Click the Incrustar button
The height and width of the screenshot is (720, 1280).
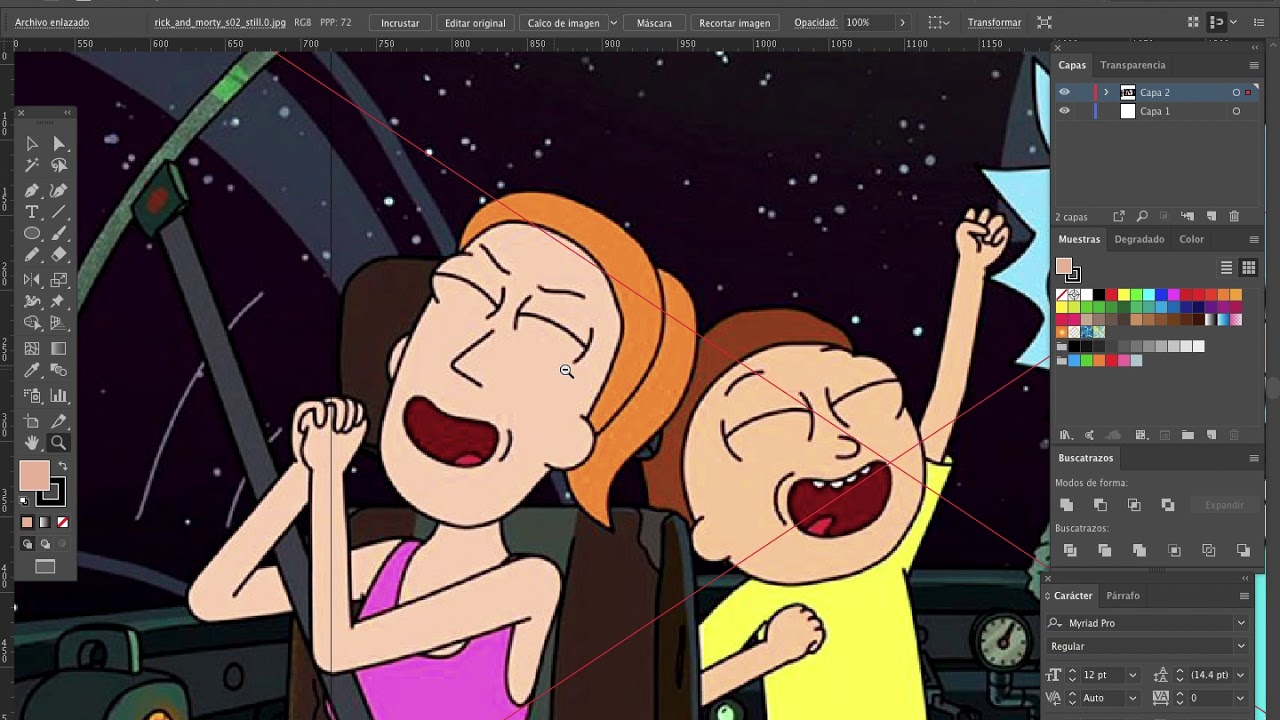point(400,22)
